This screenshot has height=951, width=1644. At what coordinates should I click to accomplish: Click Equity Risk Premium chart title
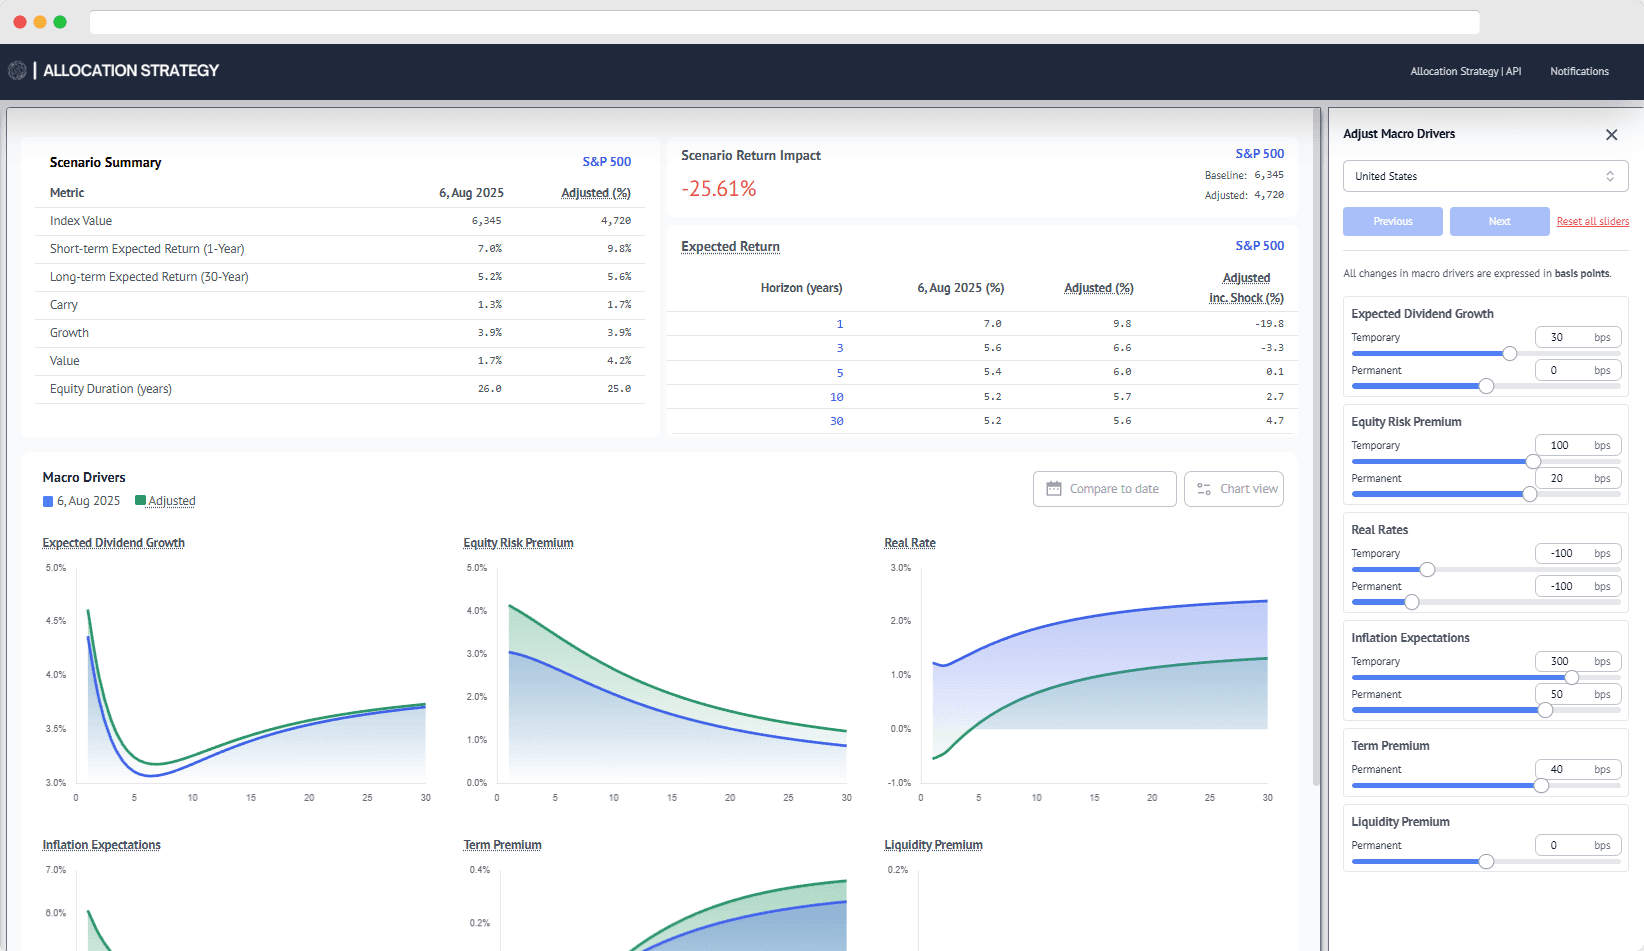518,543
